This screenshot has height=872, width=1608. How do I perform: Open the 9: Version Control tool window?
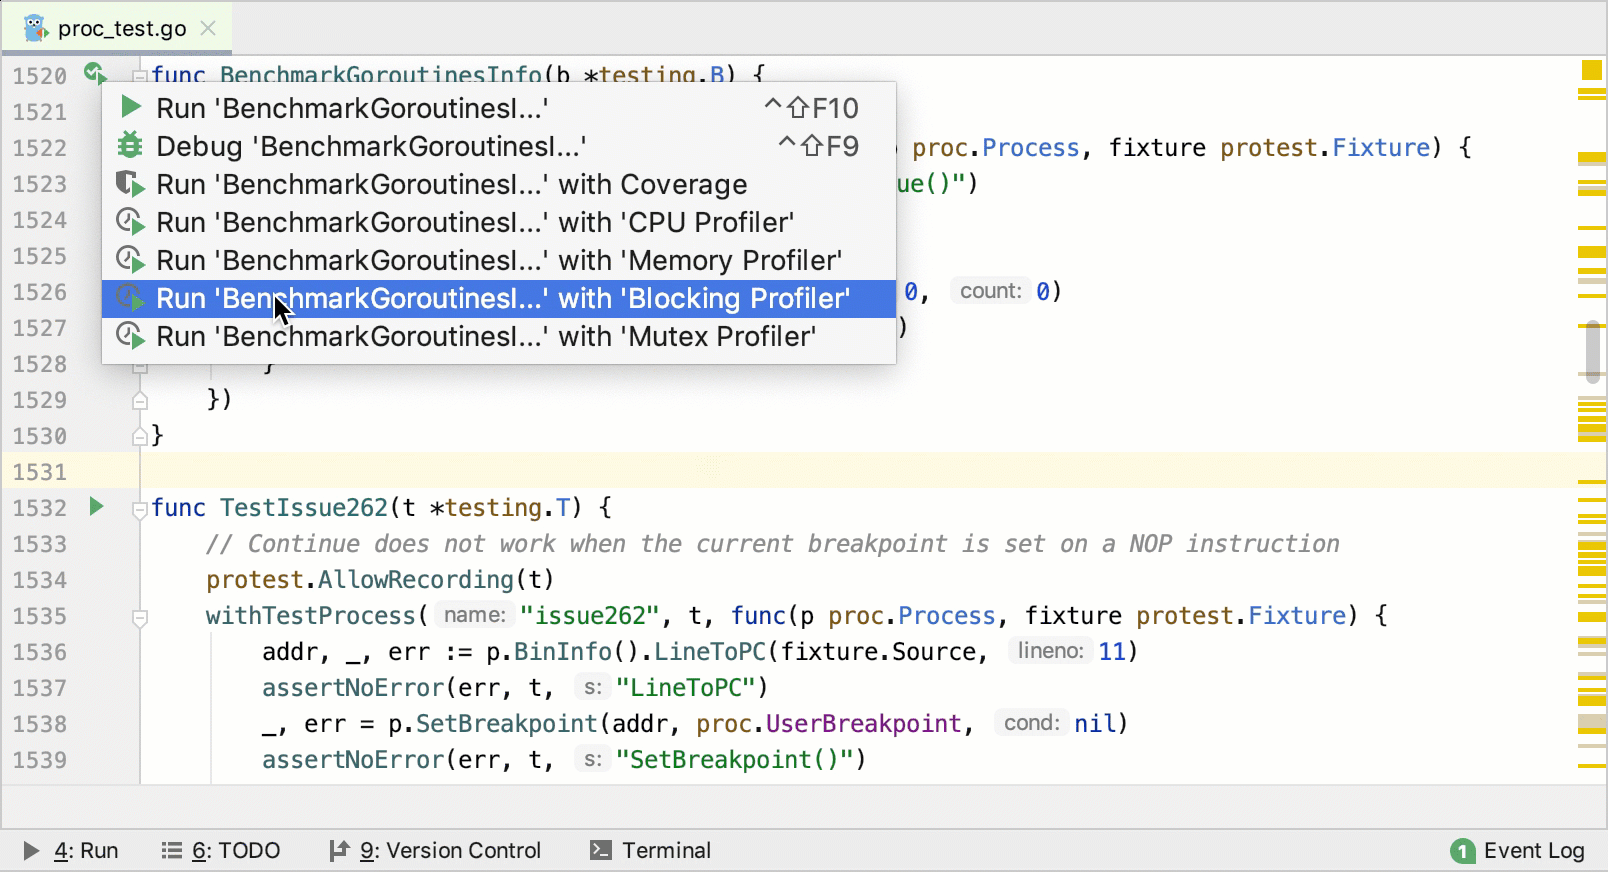pyautogui.click(x=435, y=851)
